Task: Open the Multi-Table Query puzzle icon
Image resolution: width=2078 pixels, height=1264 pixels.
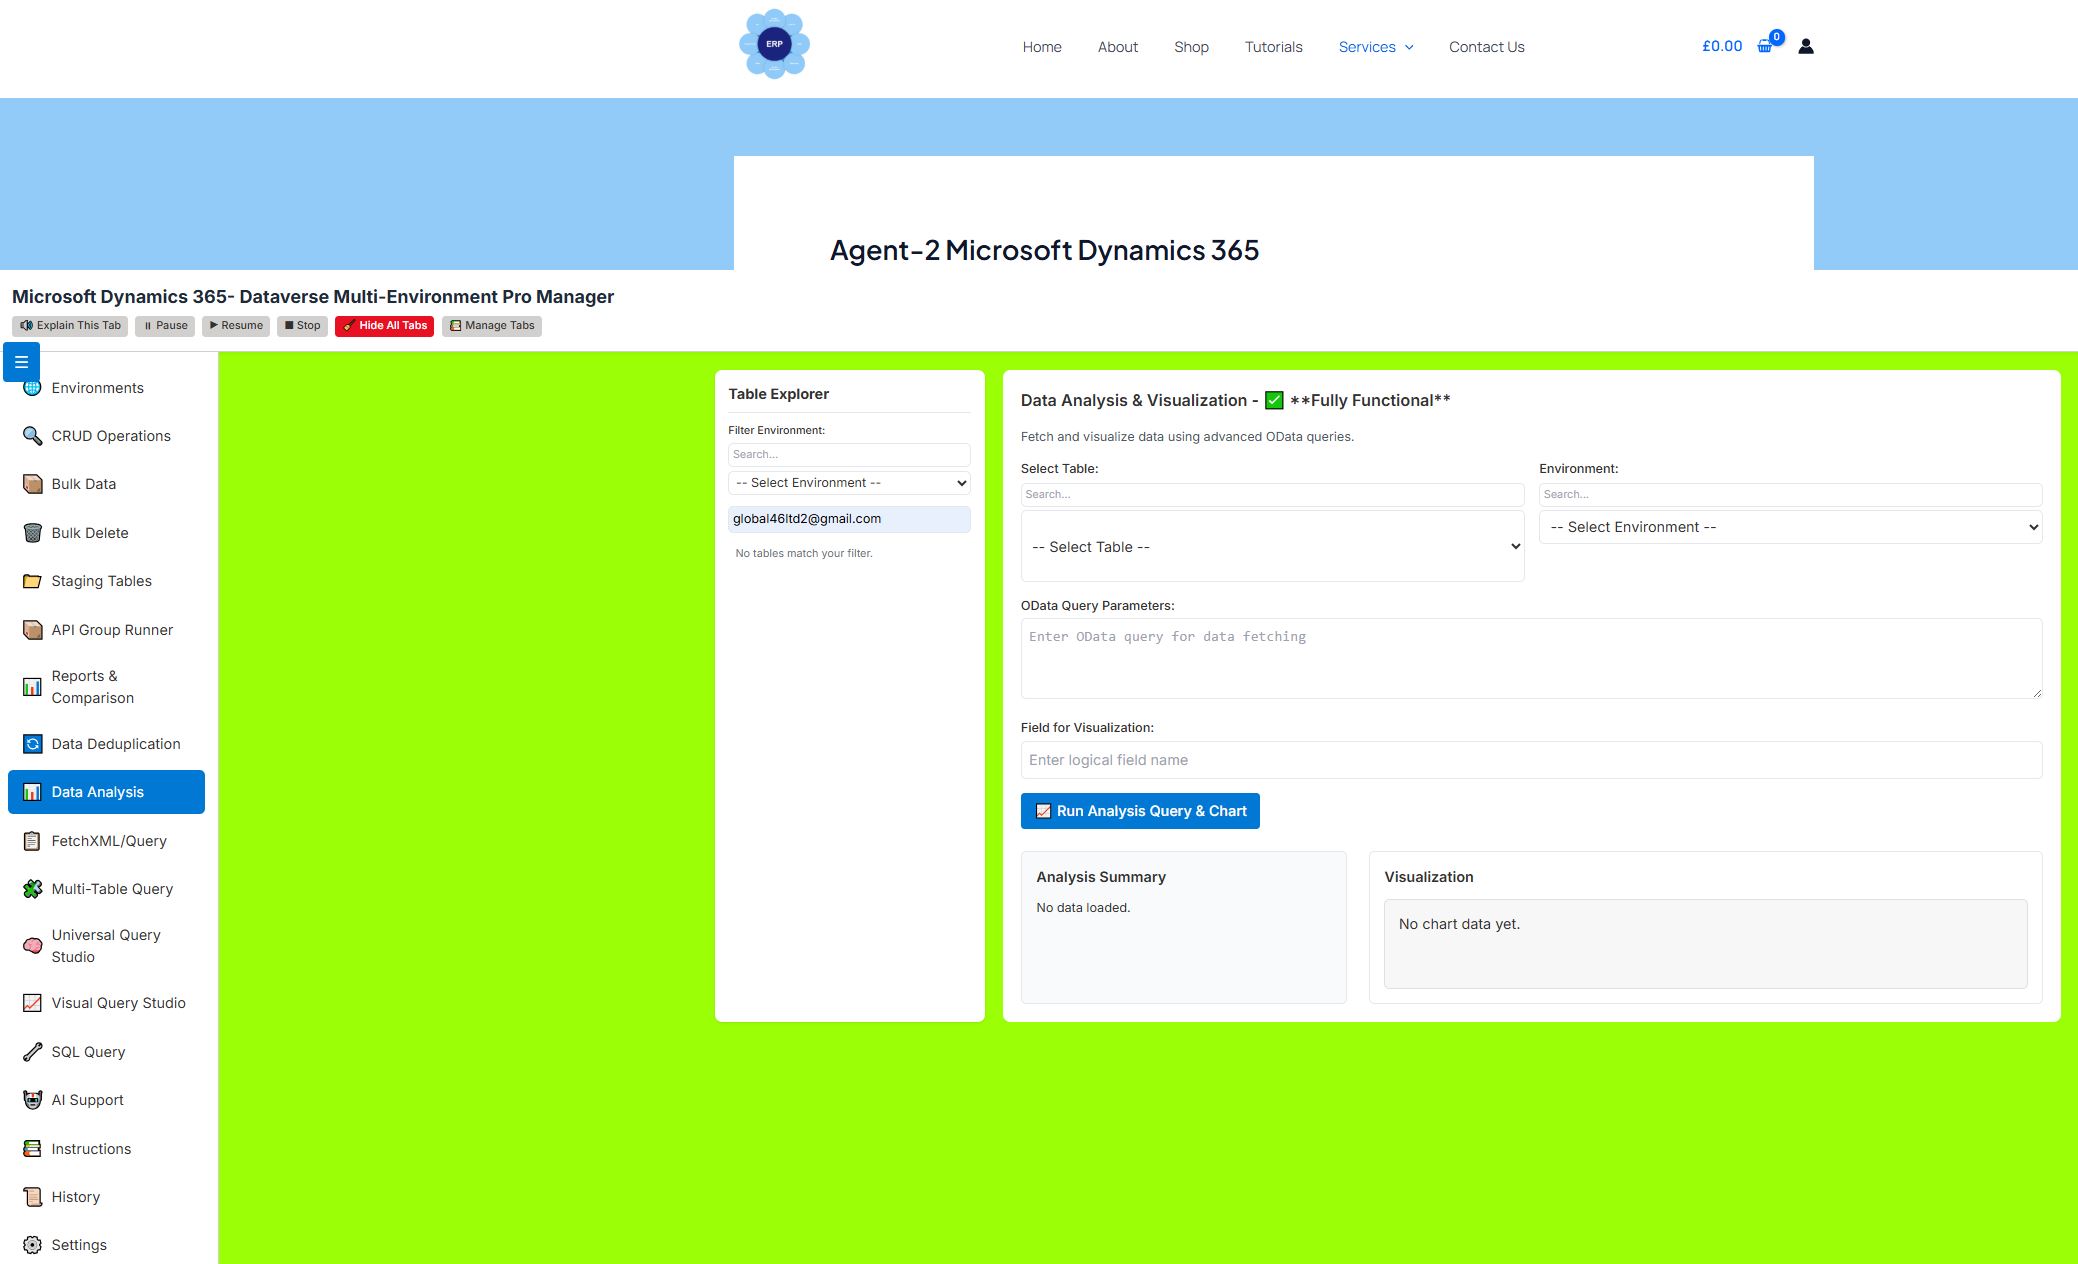Action: (32, 888)
